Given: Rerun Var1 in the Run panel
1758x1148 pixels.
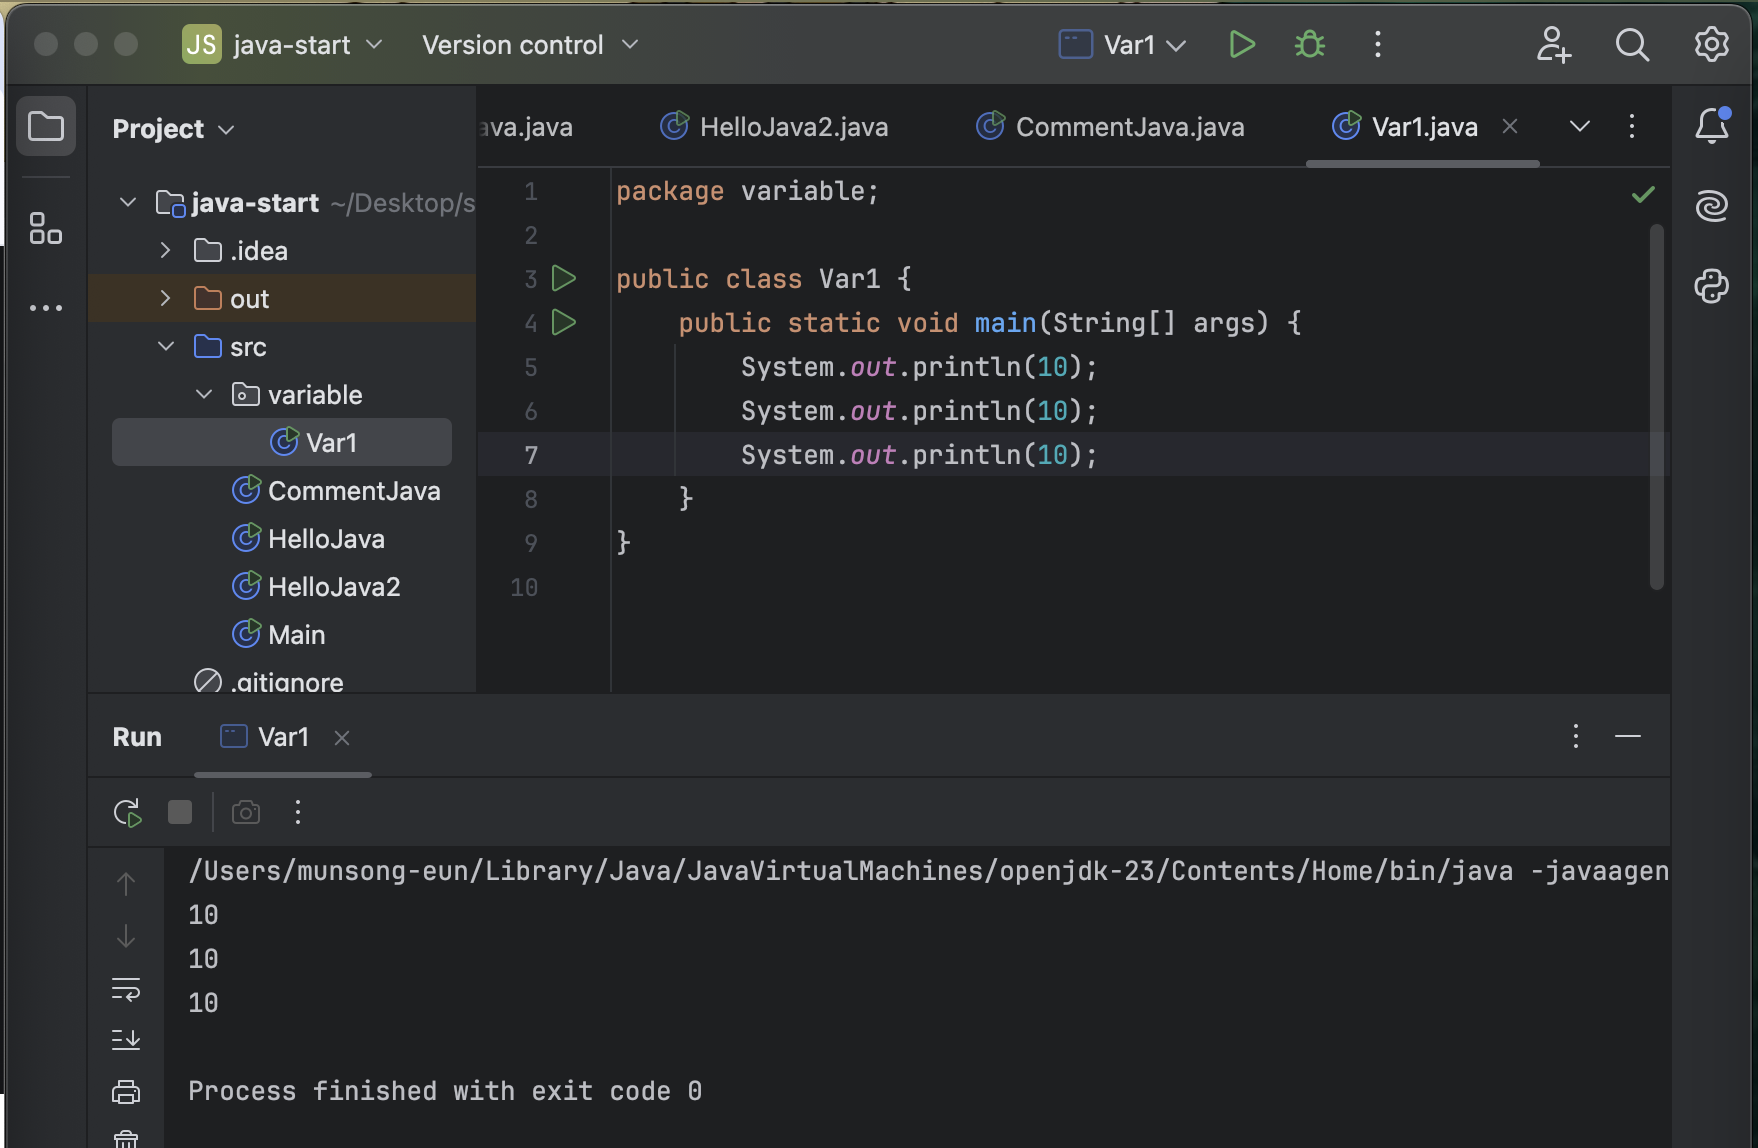Looking at the screenshot, I should tap(127, 812).
